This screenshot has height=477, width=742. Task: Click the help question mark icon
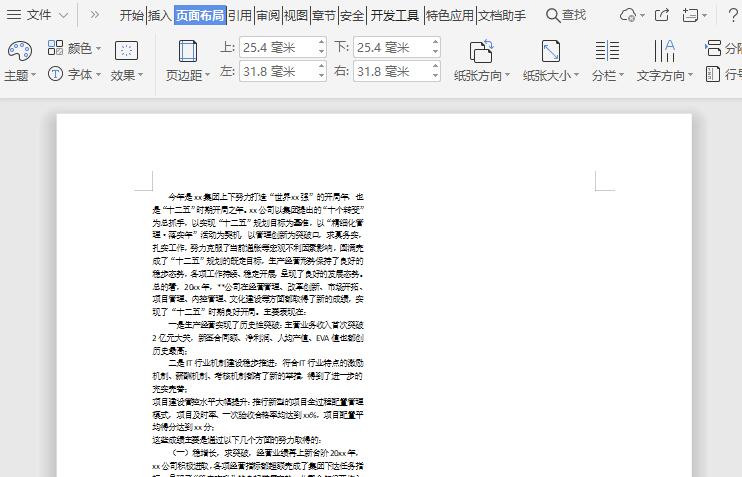coord(733,15)
